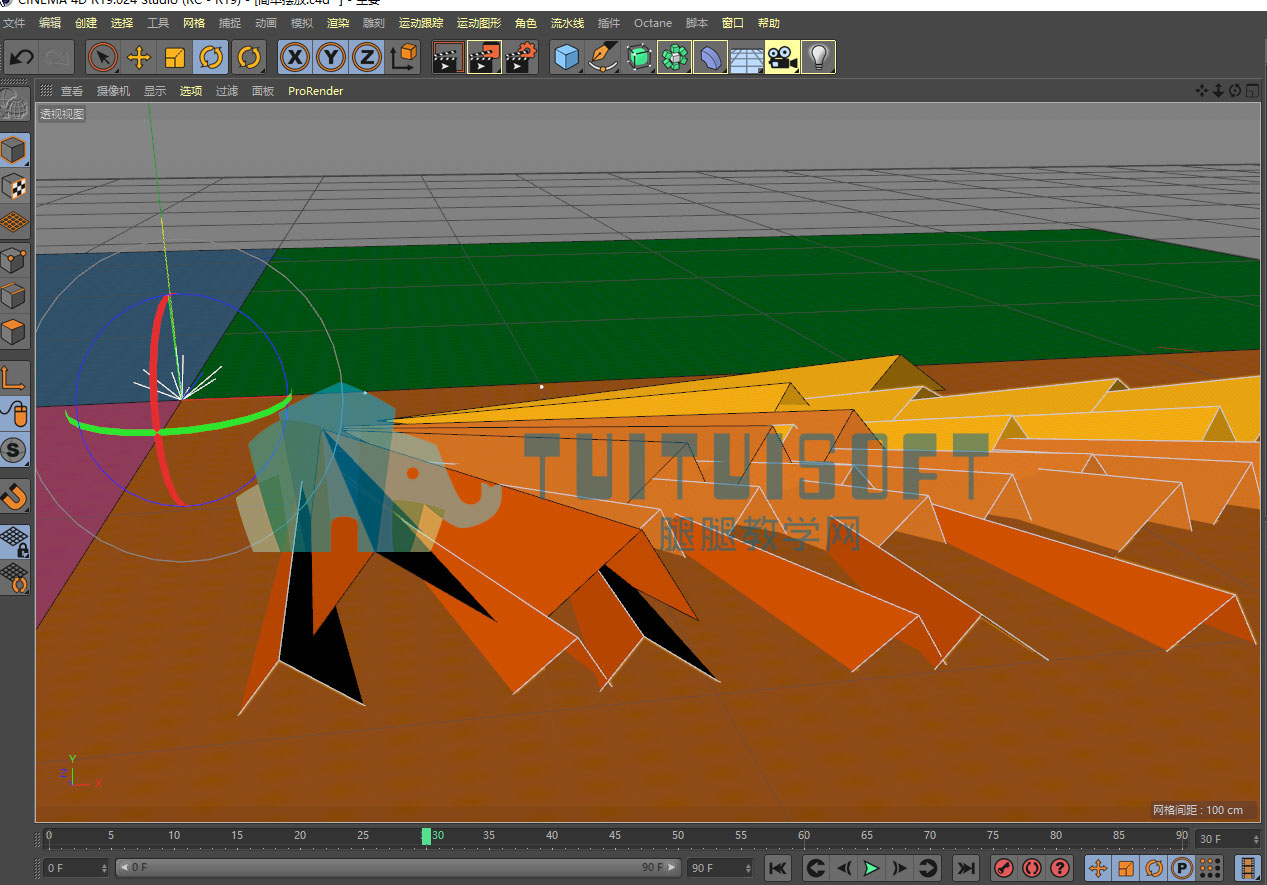This screenshot has height=885, width=1267.
Task: Add a Cube primitive object
Action: click(567, 58)
